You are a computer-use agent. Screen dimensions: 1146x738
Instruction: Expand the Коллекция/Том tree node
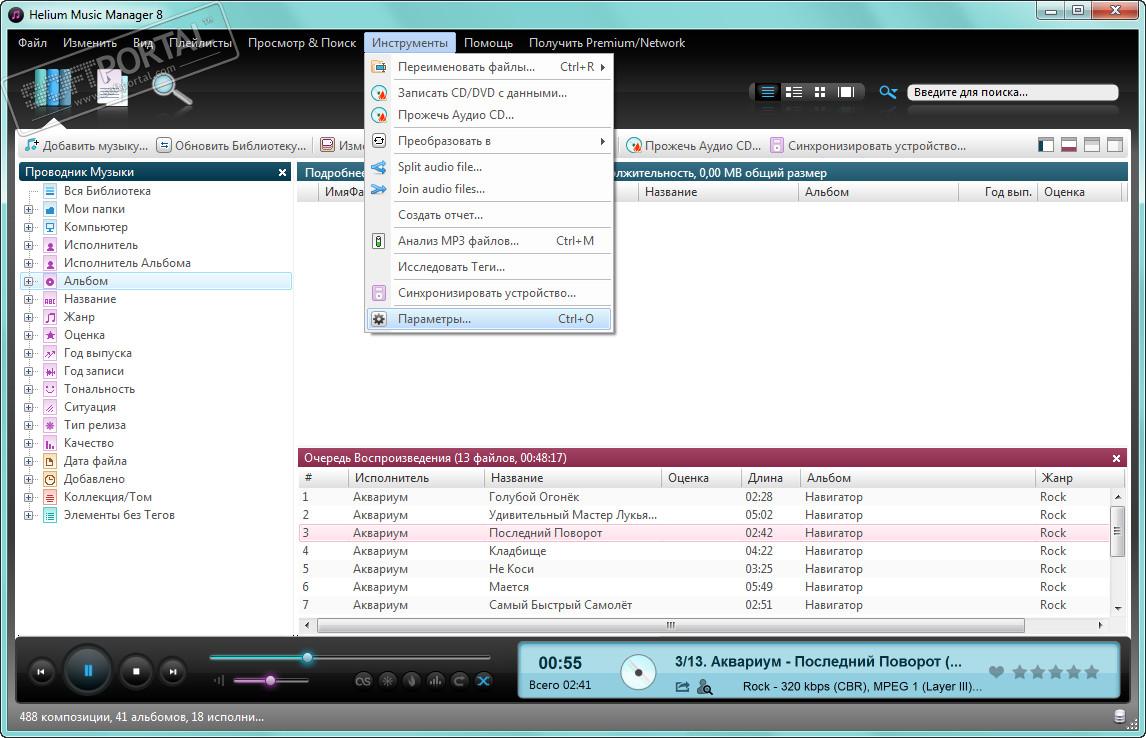29,498
